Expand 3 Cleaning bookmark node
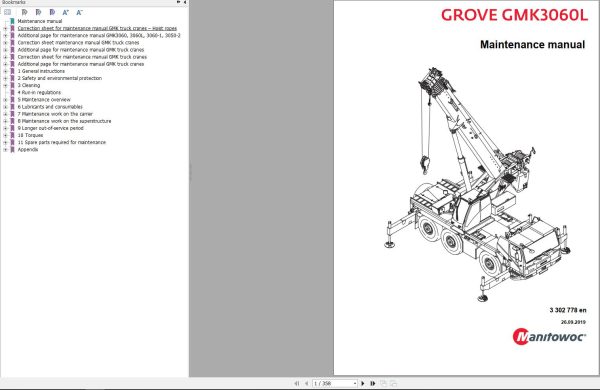The width and height of the screenshot is (600, 390). click(5, 85)
